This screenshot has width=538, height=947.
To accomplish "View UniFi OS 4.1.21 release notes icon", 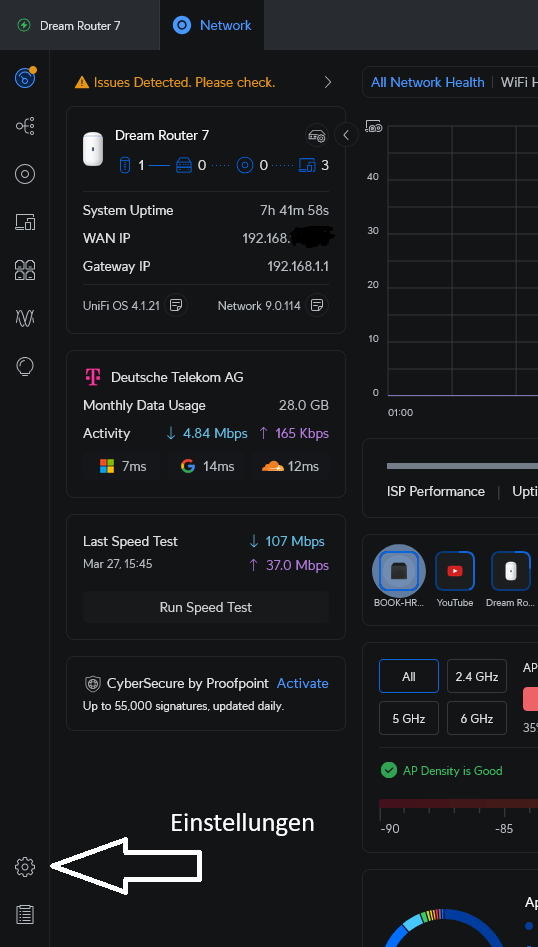I will pos(176,305).
